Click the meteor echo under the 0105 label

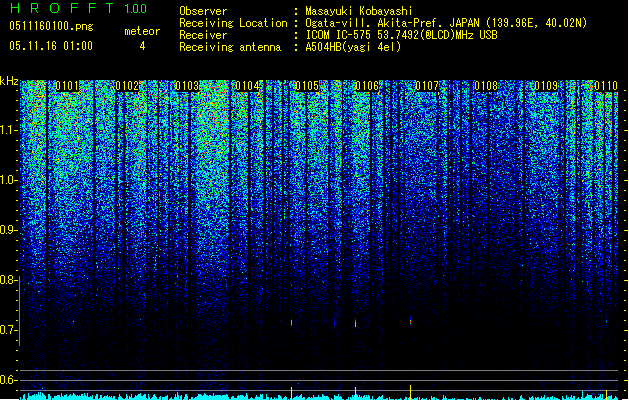[x=292, y=323]
